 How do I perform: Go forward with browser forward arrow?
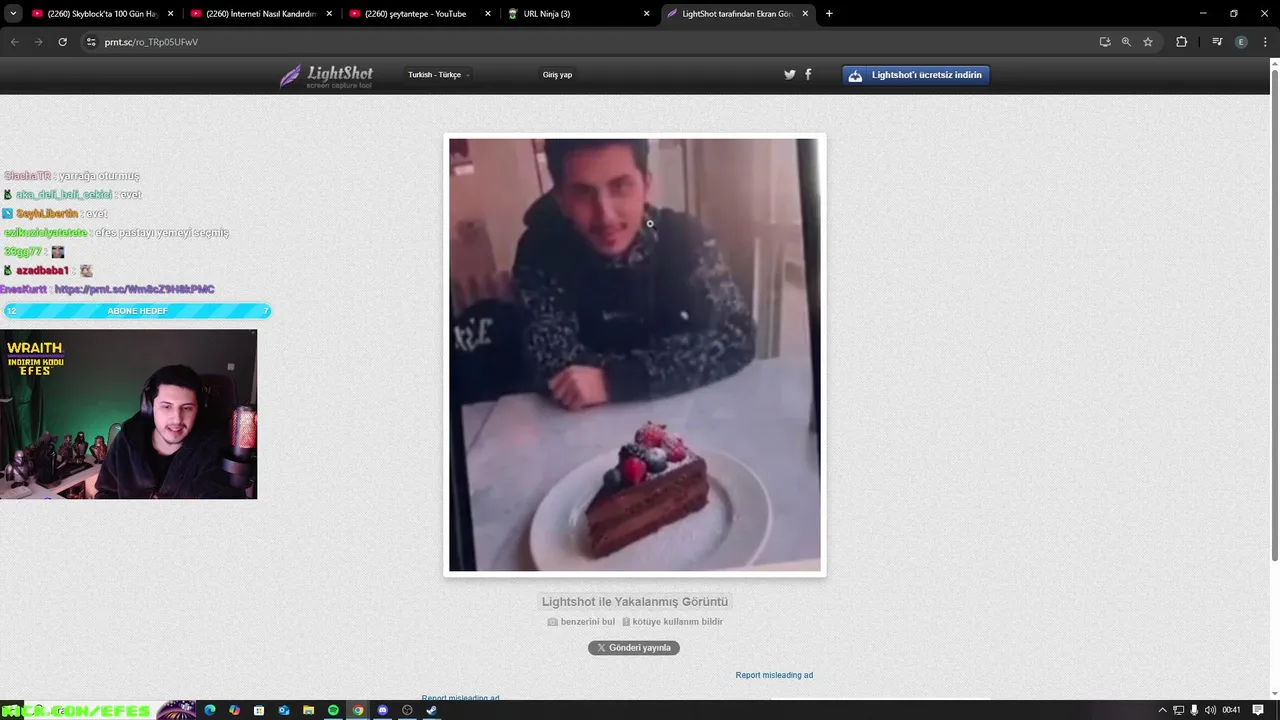point(38,42)
